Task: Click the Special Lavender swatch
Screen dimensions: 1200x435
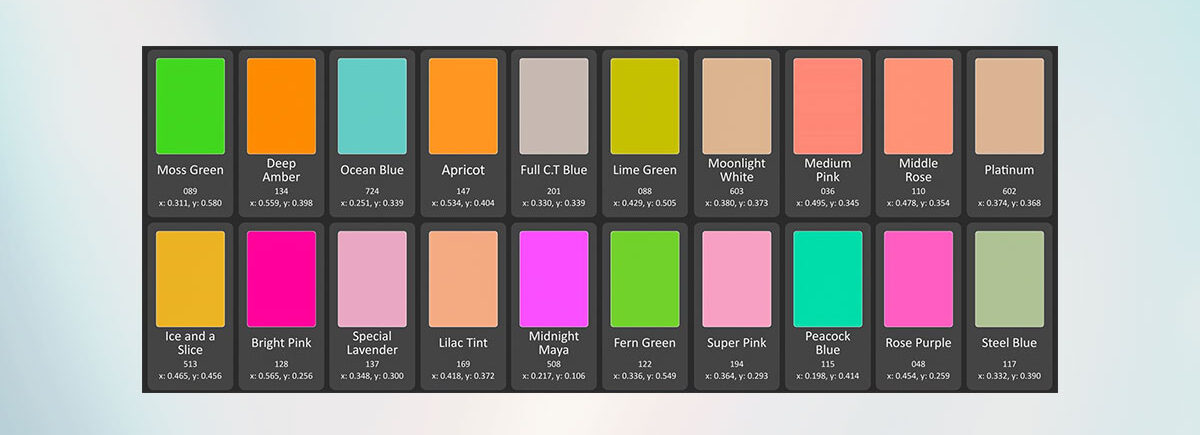Action: (372, 279)
